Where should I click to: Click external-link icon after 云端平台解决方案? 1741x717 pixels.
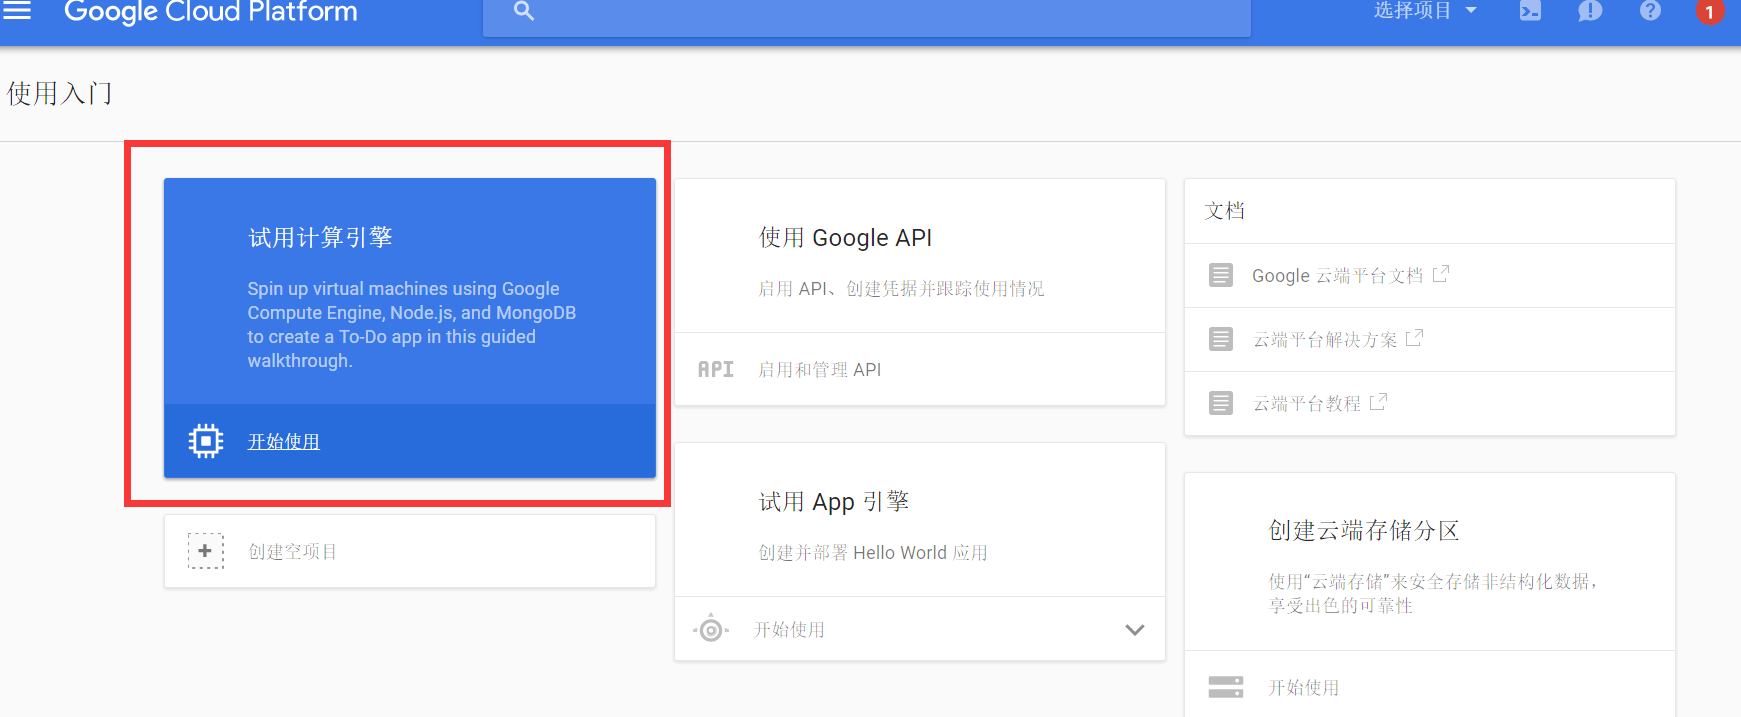(x=1414, y=338)
